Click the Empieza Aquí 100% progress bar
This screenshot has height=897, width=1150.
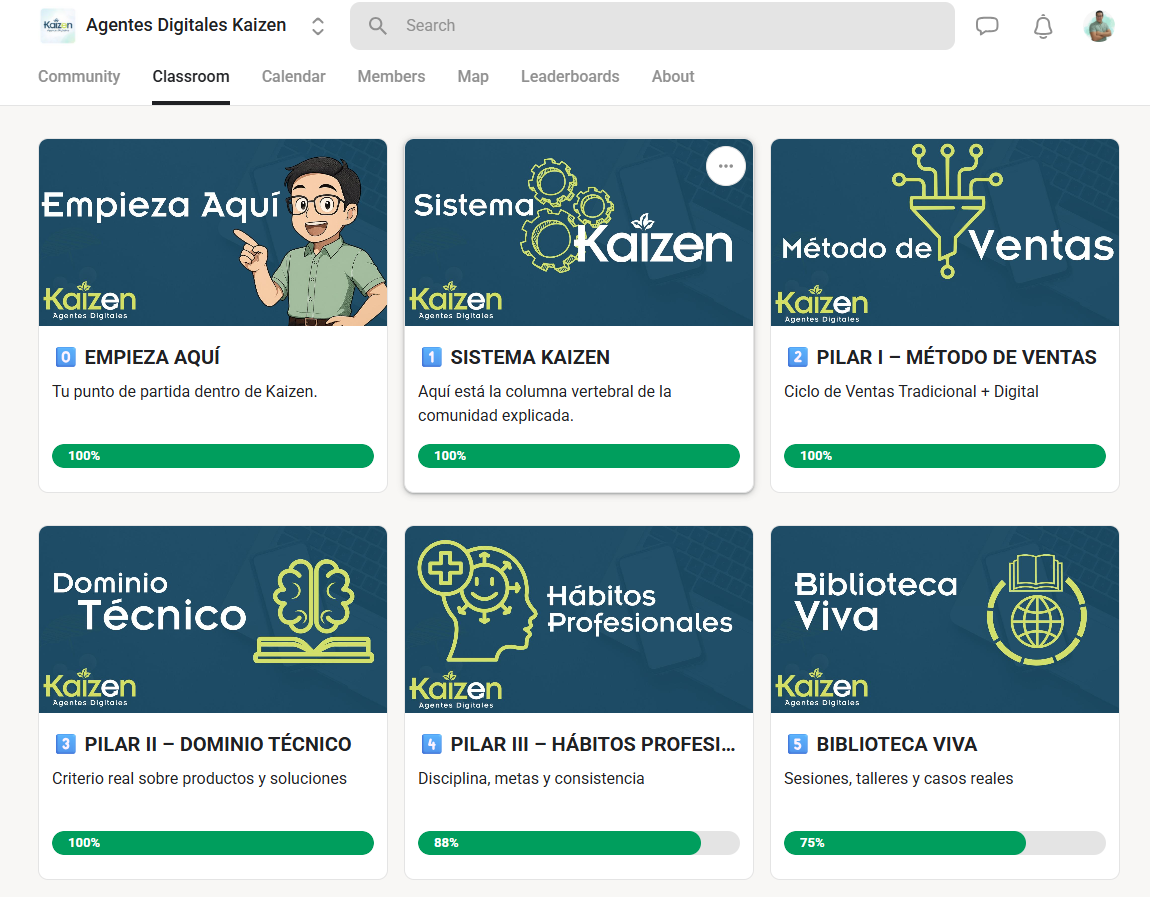[x=213, y=455]
